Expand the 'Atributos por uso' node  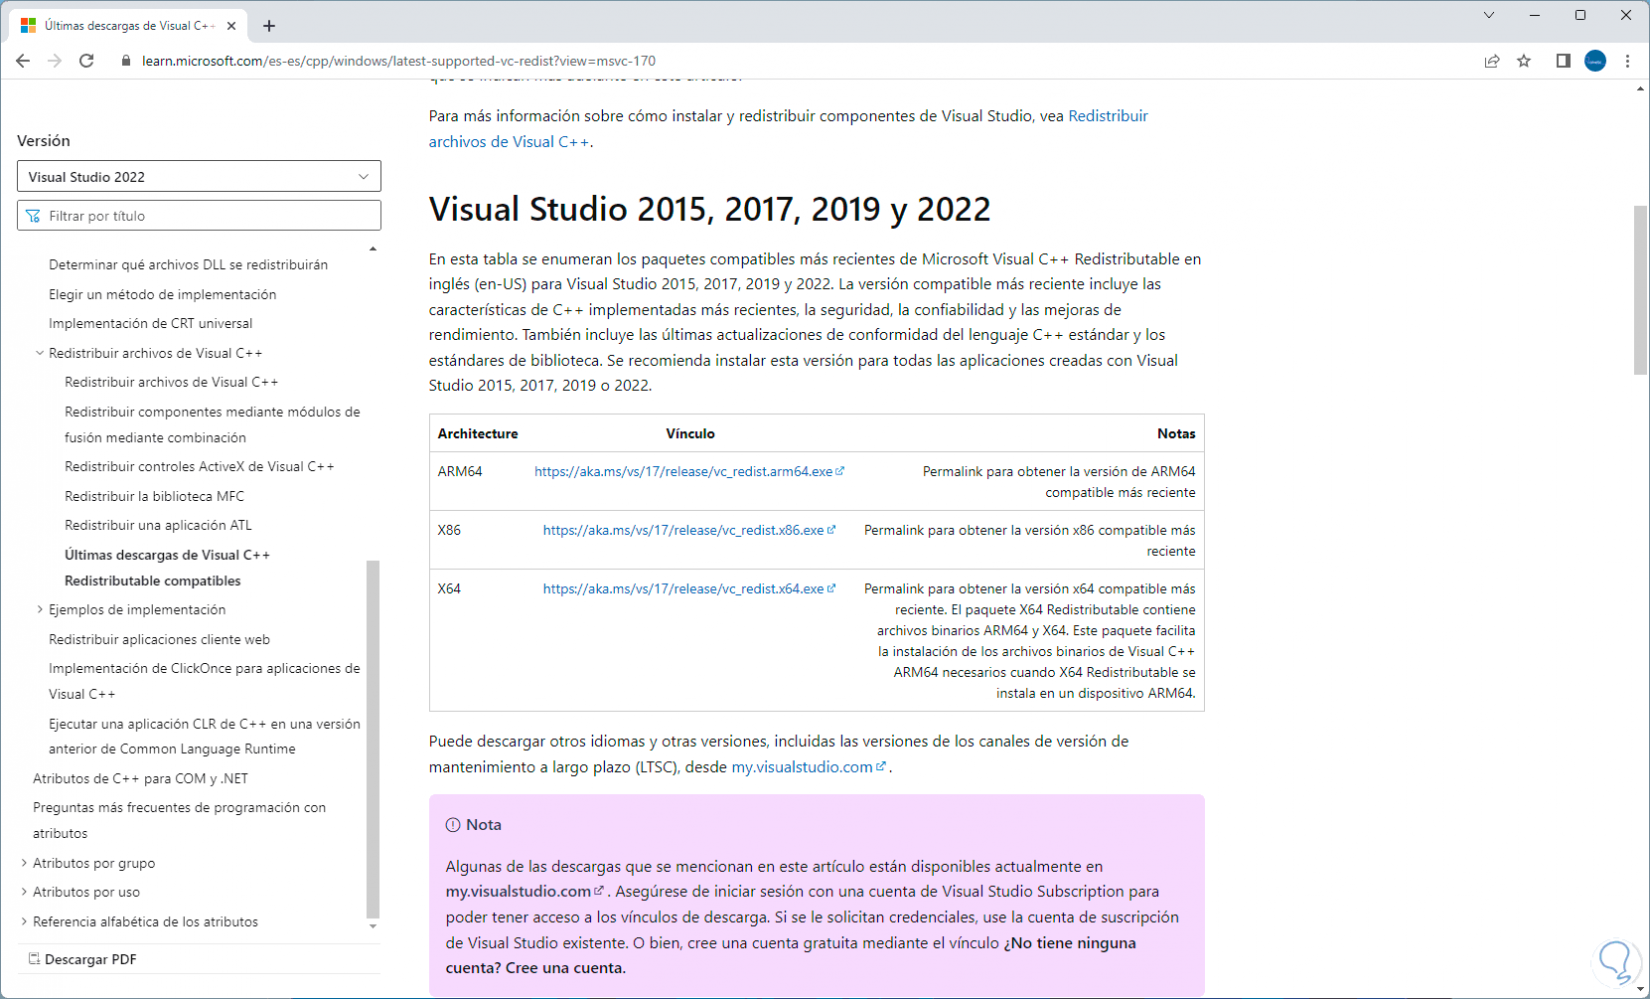point(24,892)
